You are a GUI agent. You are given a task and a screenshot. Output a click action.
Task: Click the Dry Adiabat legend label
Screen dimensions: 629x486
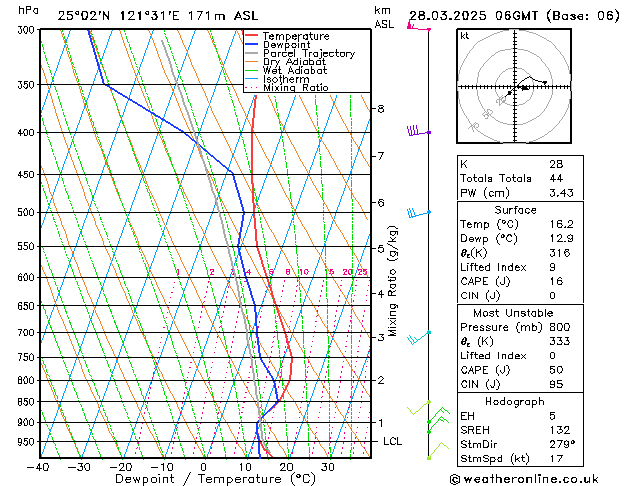click(x=294, y=62)
